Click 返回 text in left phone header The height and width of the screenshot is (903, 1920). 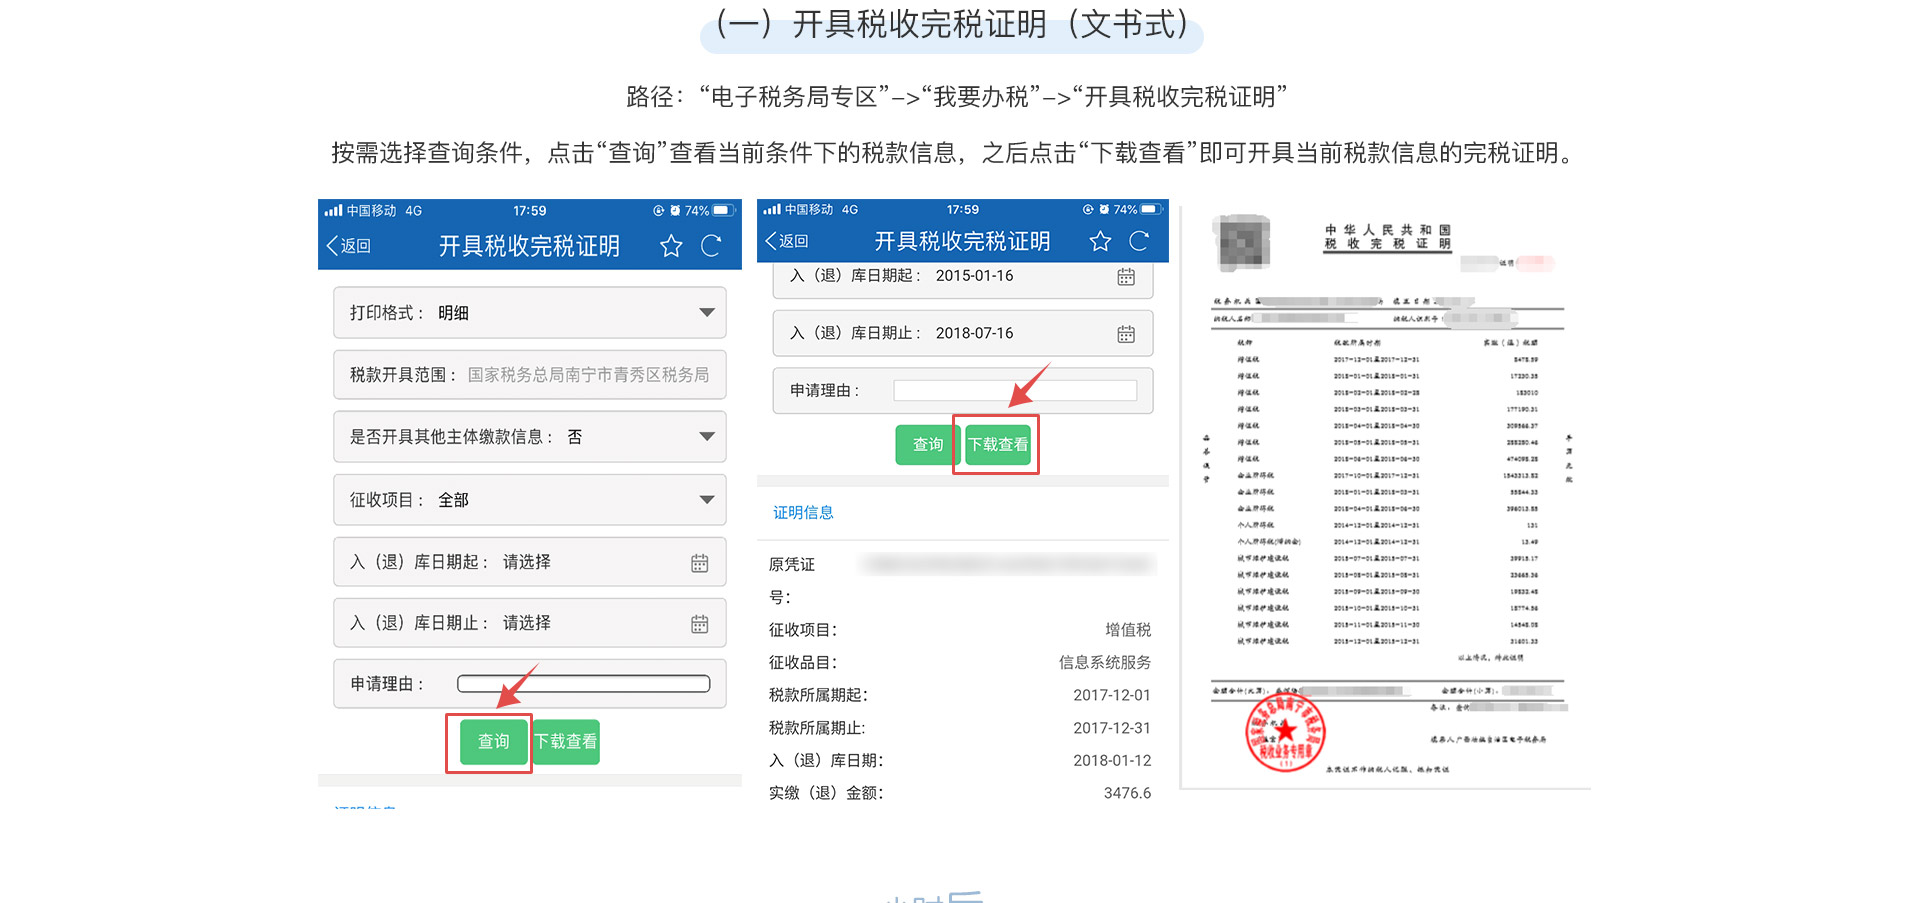pos(355,246)
